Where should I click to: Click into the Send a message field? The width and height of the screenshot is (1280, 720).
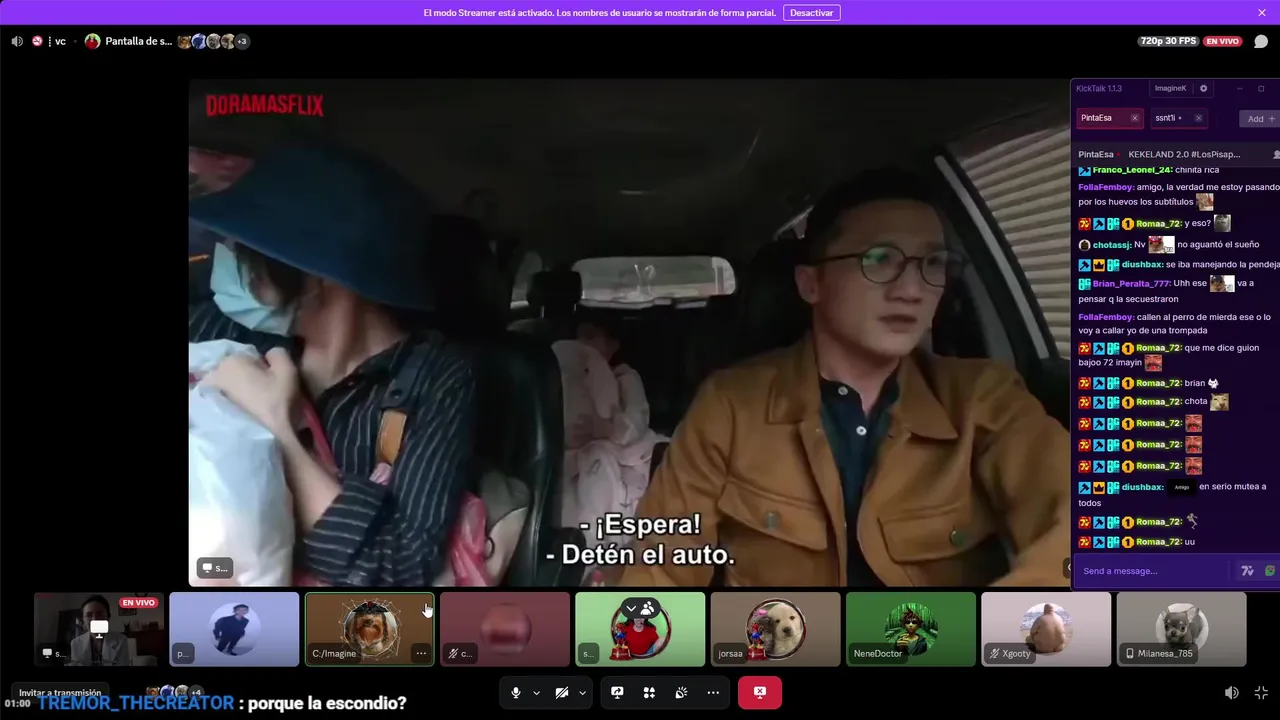(1155, 571)
